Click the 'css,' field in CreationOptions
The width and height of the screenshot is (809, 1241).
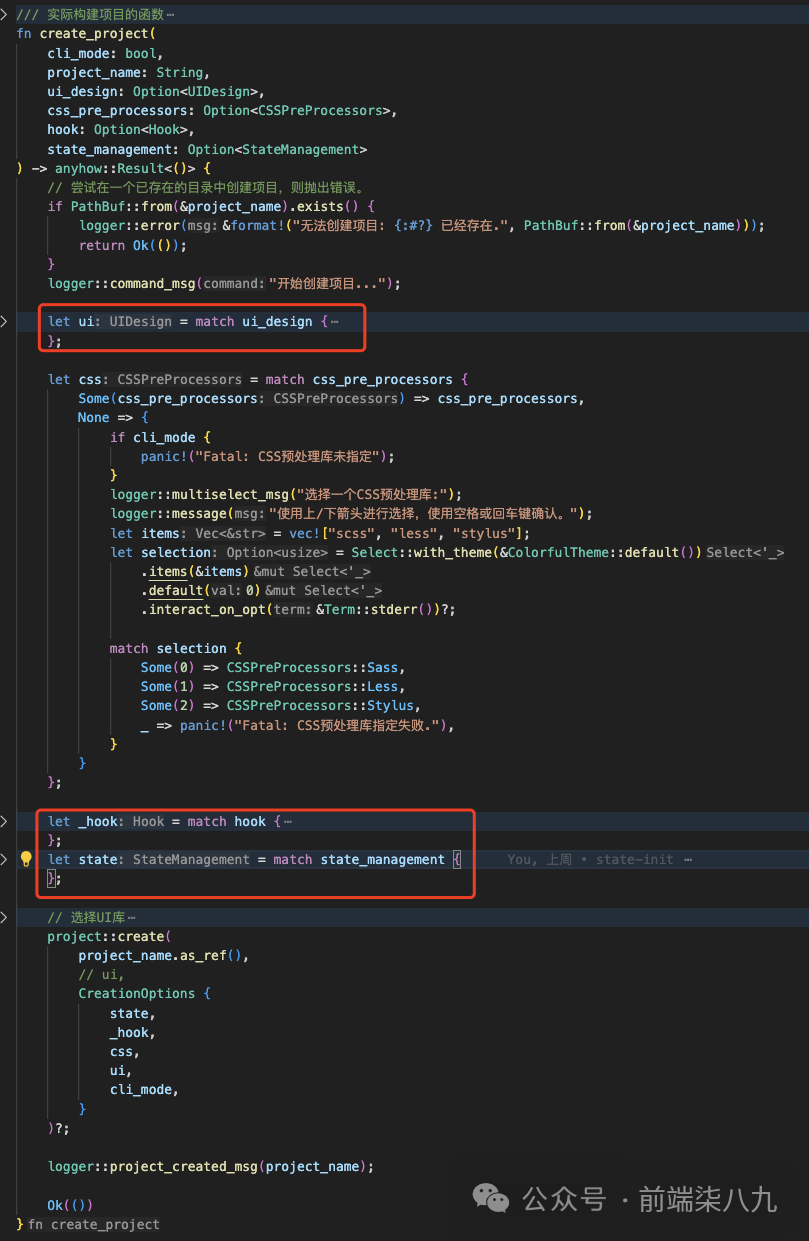[x=125, y=1051]
